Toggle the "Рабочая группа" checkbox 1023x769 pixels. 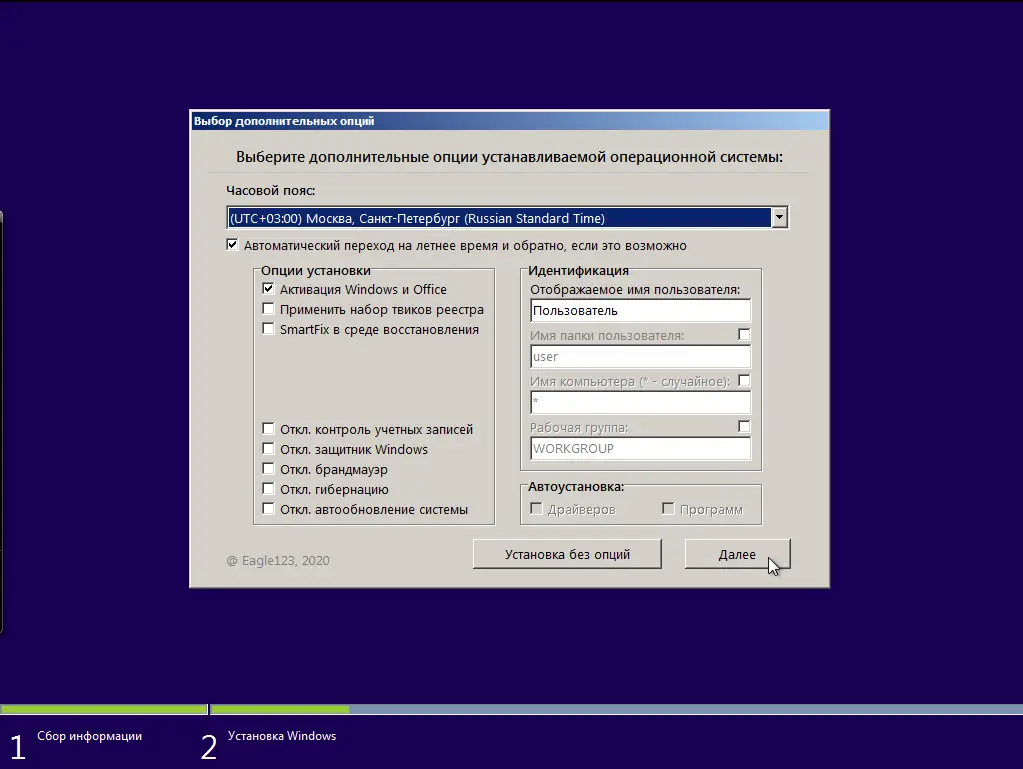tap(744, 425)
